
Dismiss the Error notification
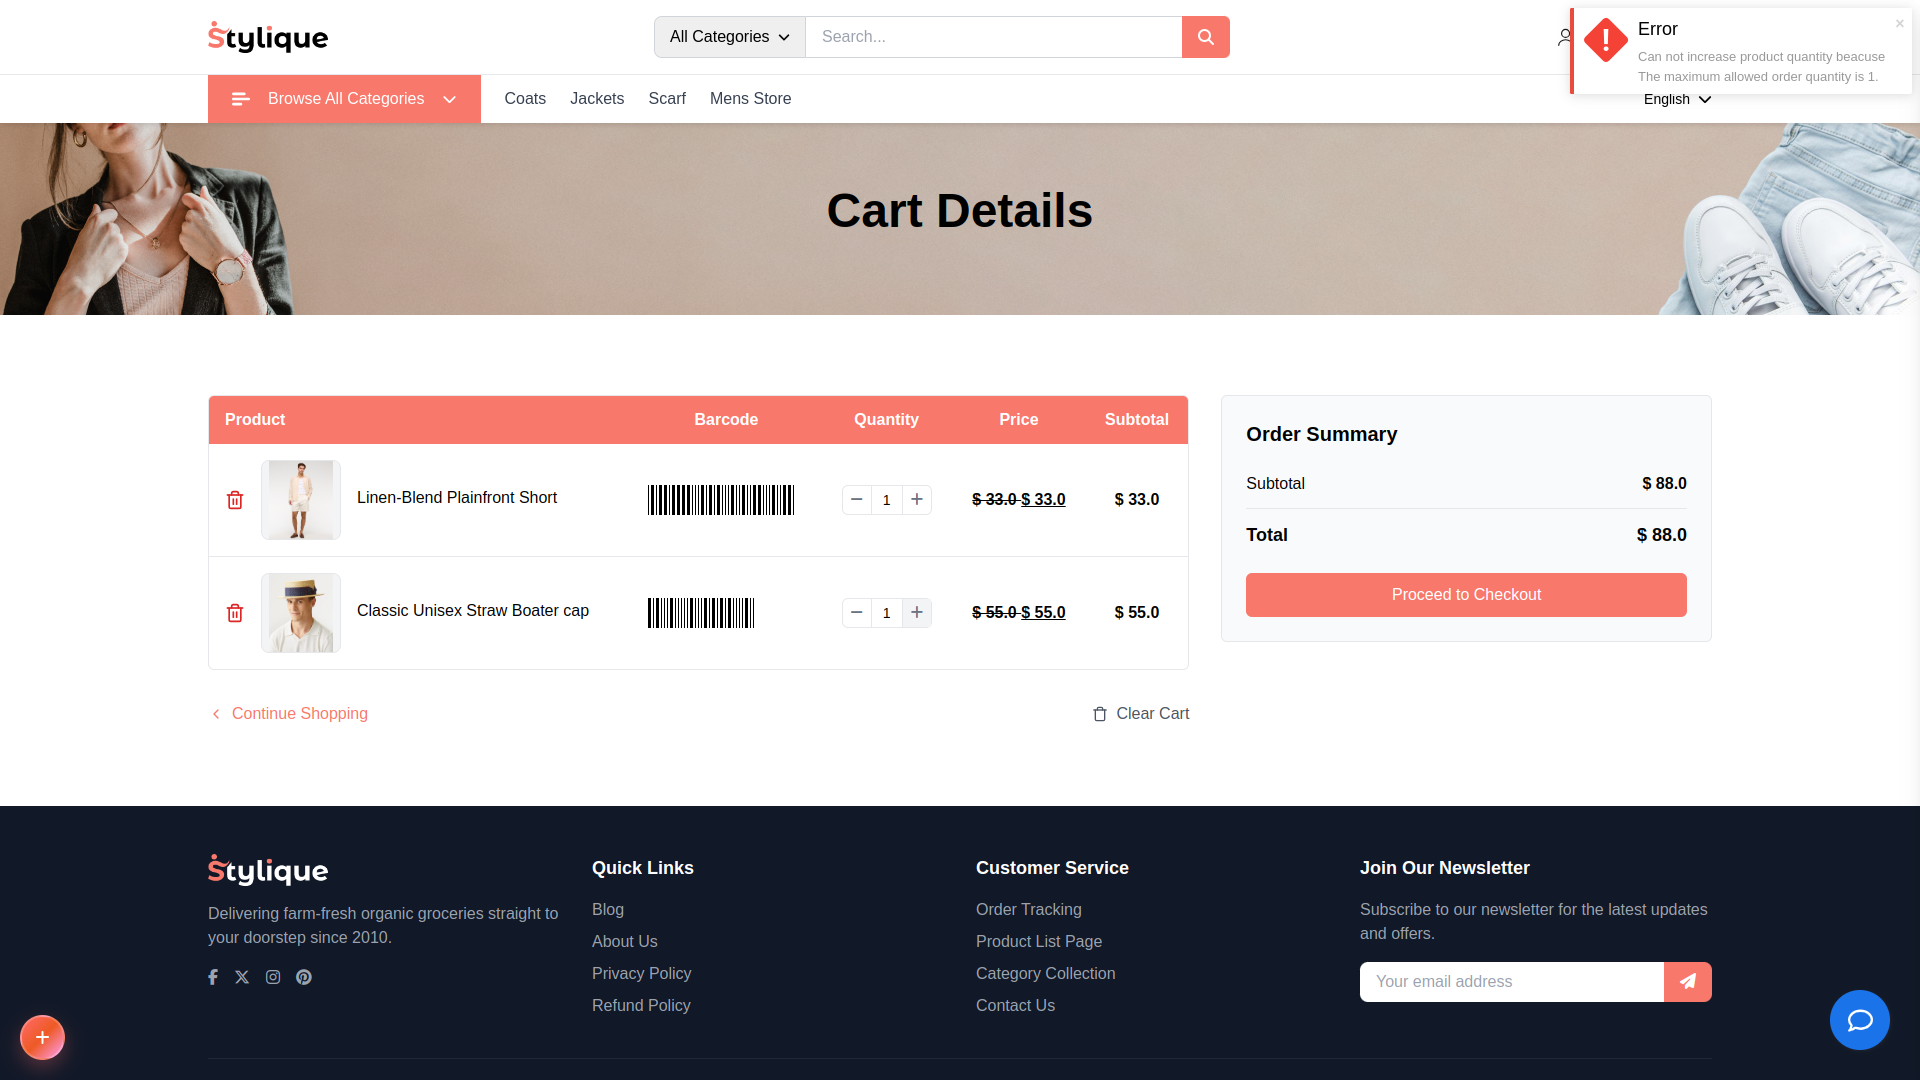point(1900,23)
